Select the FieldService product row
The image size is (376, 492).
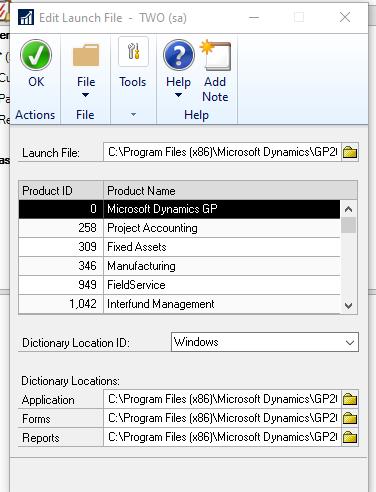179,285
